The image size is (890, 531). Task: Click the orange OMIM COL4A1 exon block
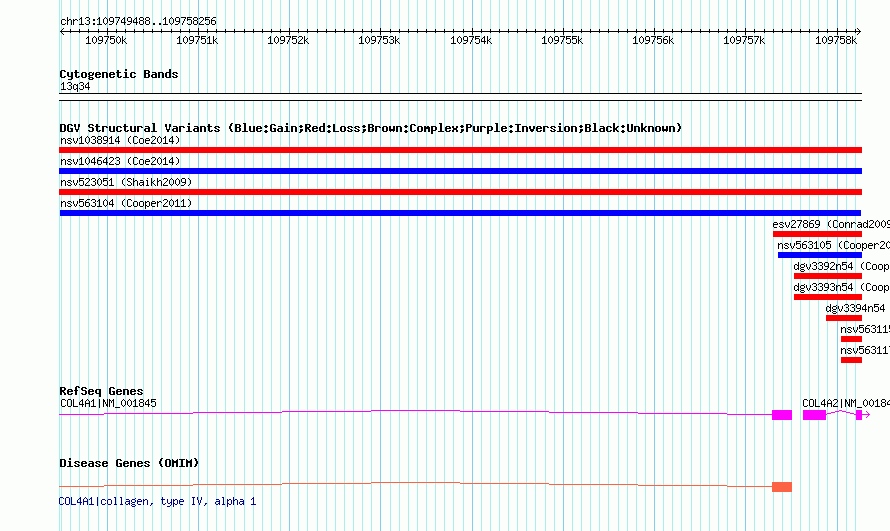pyautogui.click(x=782, y=487)
